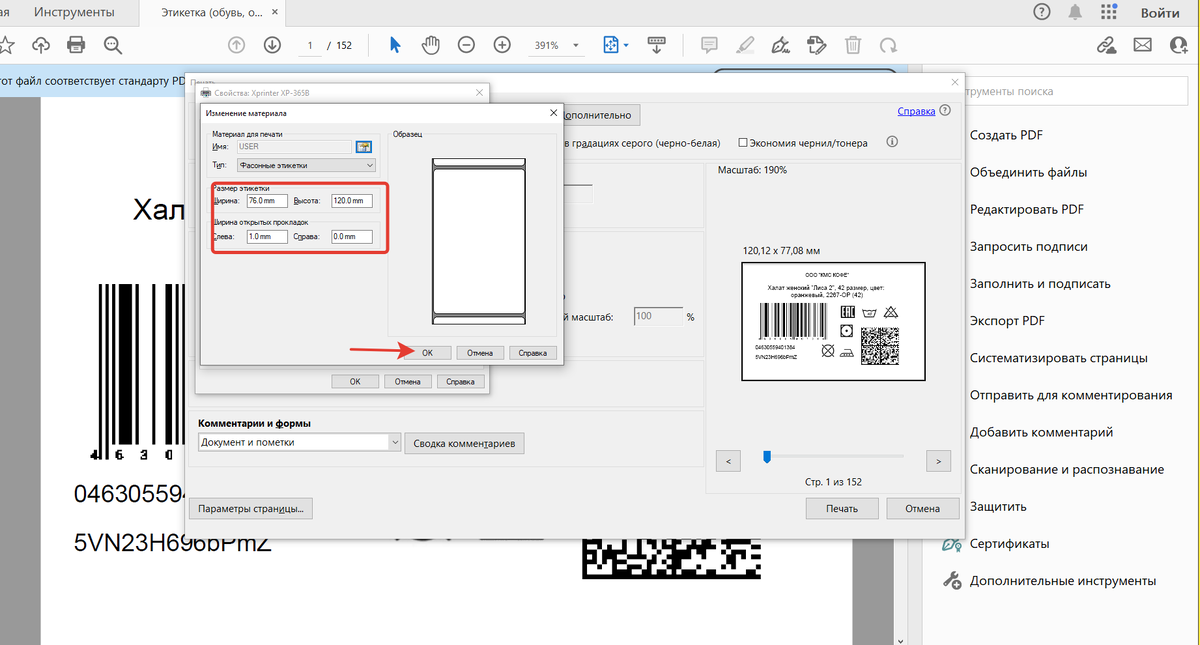Open the zoom level 391% dropdown
Viewport: 1200px width, 645px height.
[x=575, y=44]
